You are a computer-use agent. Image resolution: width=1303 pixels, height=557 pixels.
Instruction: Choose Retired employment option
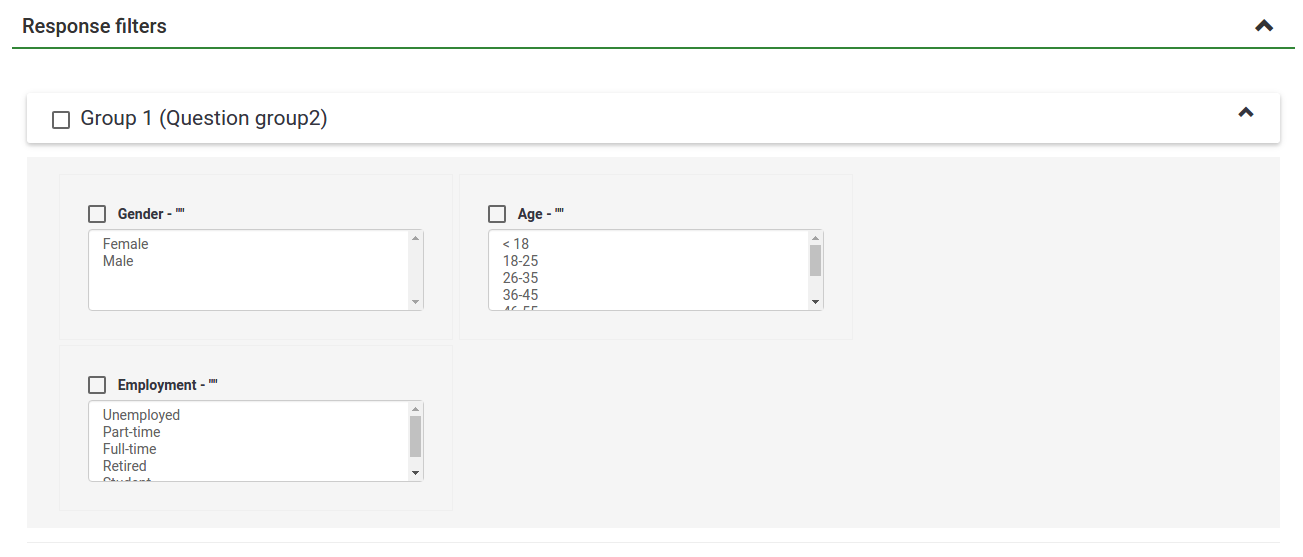125,466
